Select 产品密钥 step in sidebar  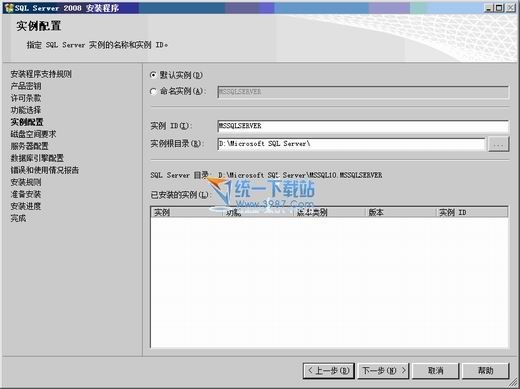point(26,86)
